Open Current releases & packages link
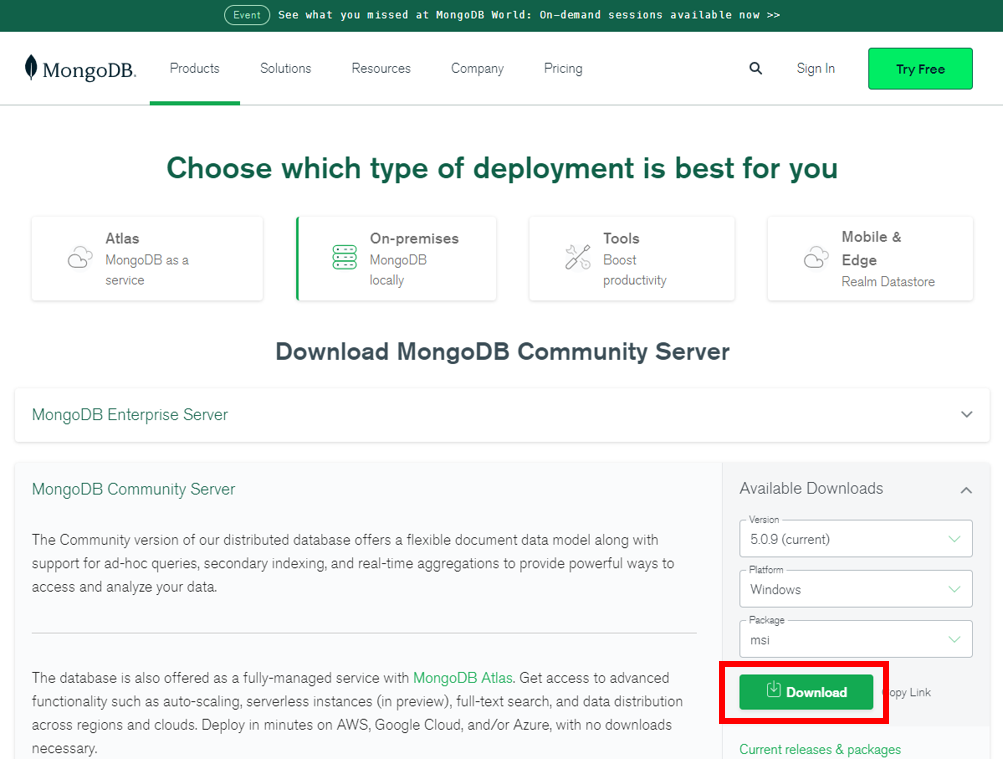 820,749
